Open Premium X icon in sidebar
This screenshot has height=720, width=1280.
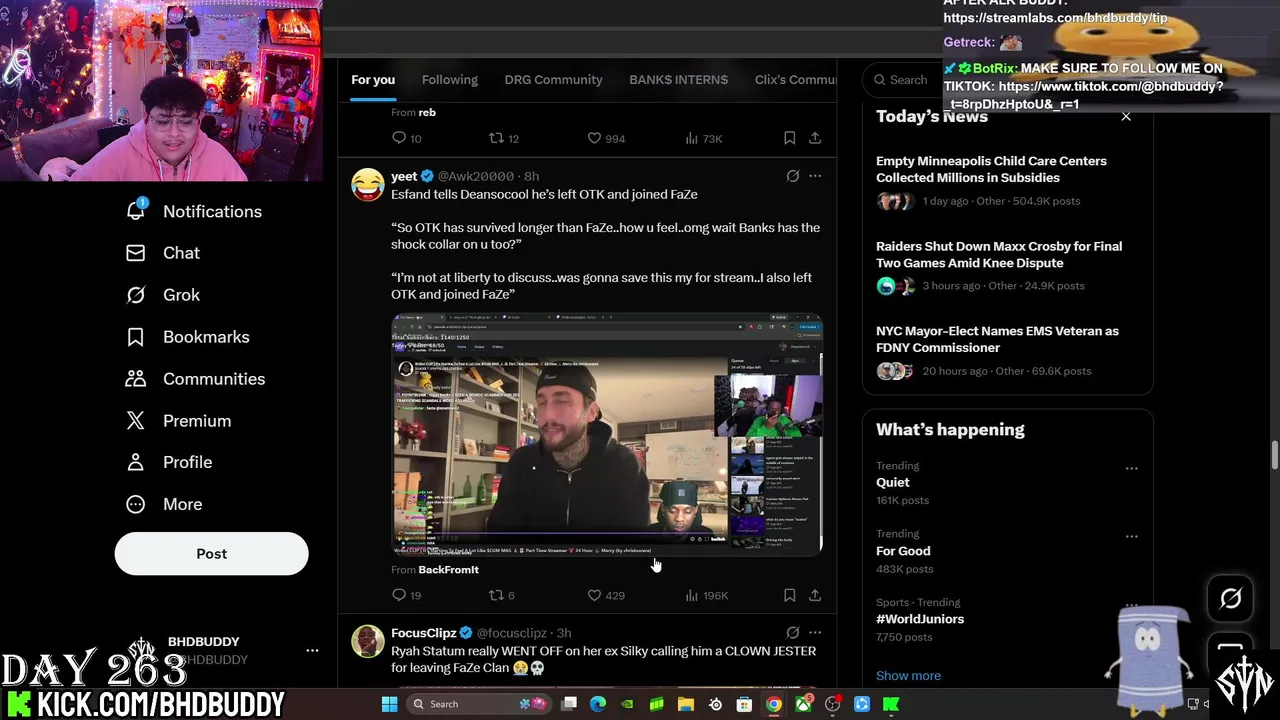[136, 421]
